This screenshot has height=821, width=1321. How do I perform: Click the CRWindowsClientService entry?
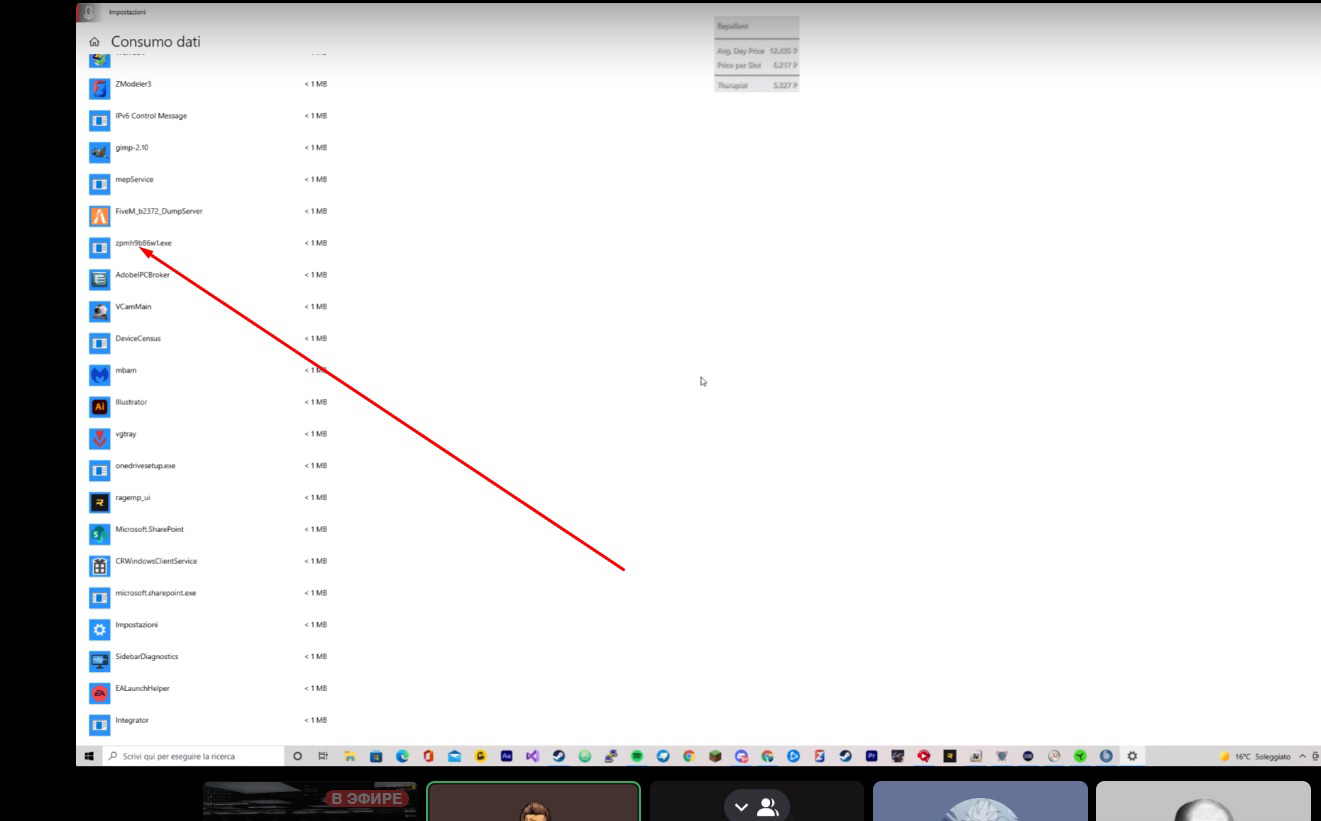[156, 561]
